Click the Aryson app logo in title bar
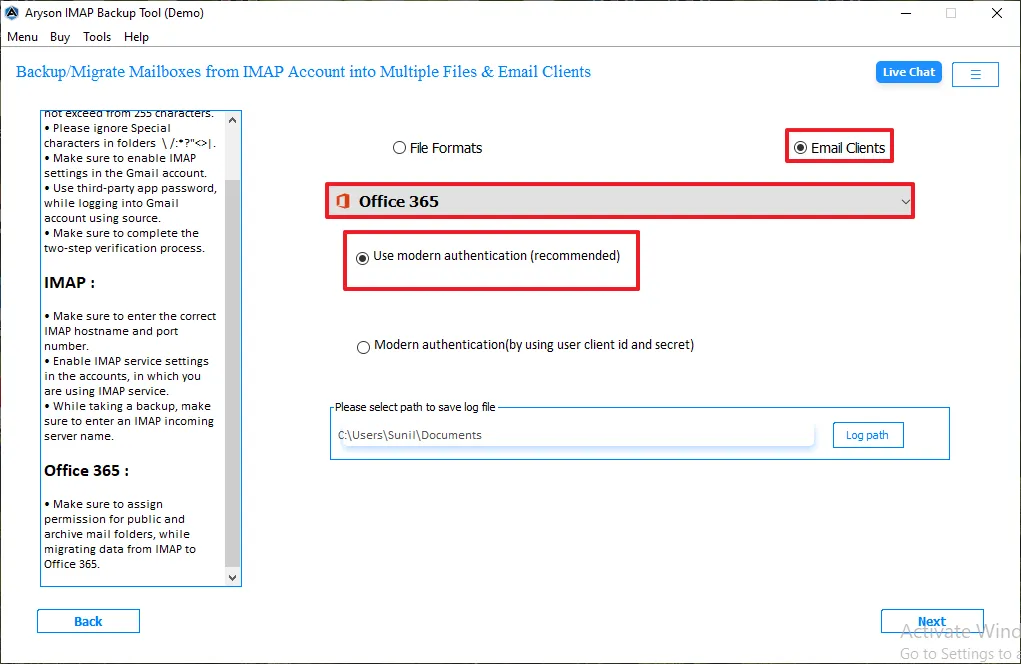 (x=12, y=12)
